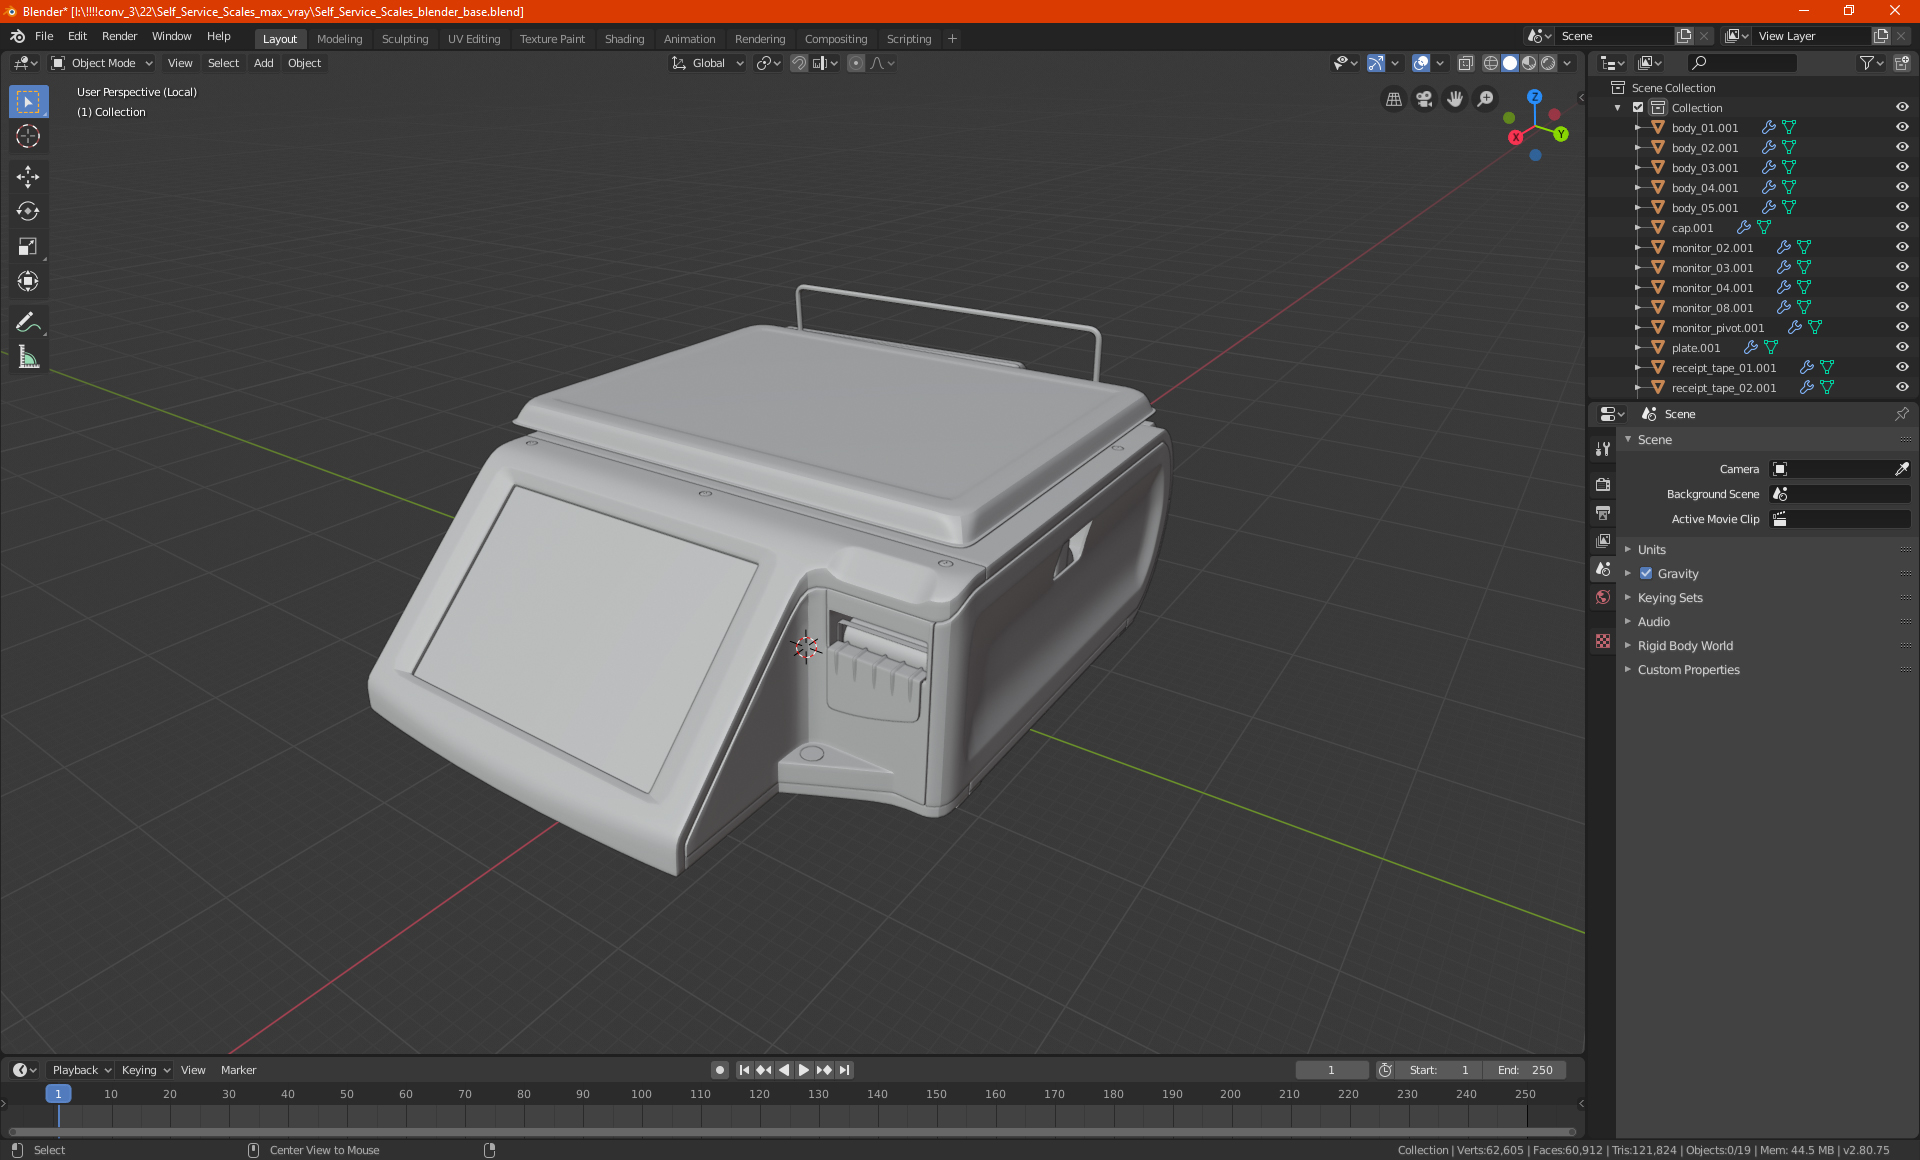
Task: Expand the Custom Properties panel
Action: [x=1688, y=670]
